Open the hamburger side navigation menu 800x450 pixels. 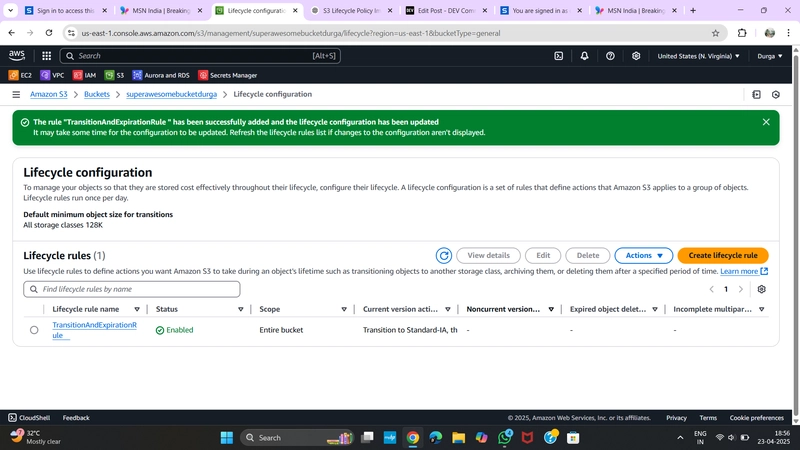[x=16, y=94]
